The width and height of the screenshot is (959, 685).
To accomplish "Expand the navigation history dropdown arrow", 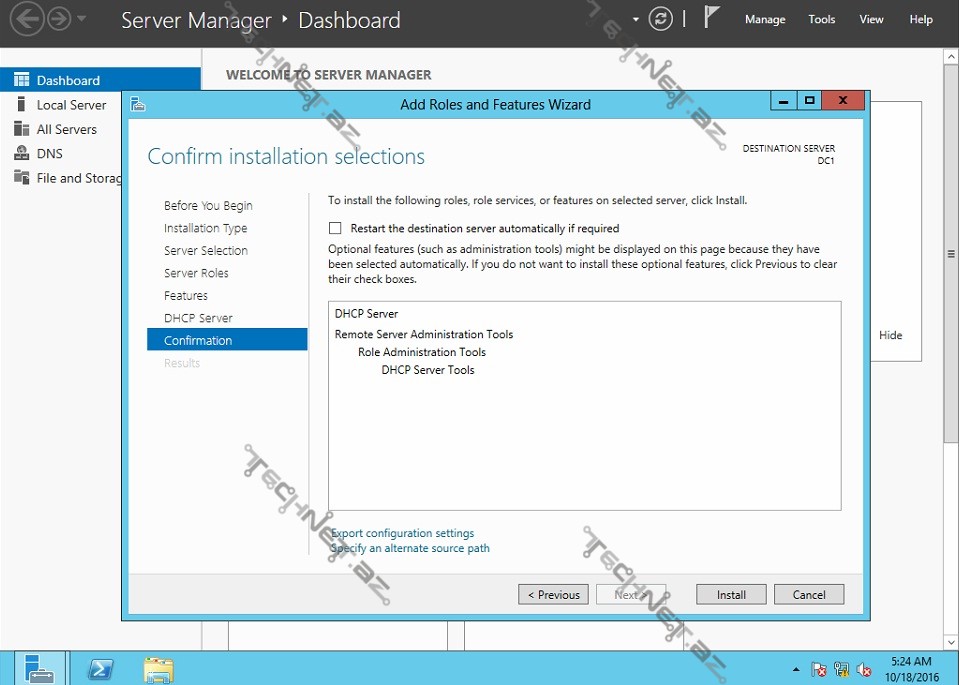I will click(x=82, y=19).
